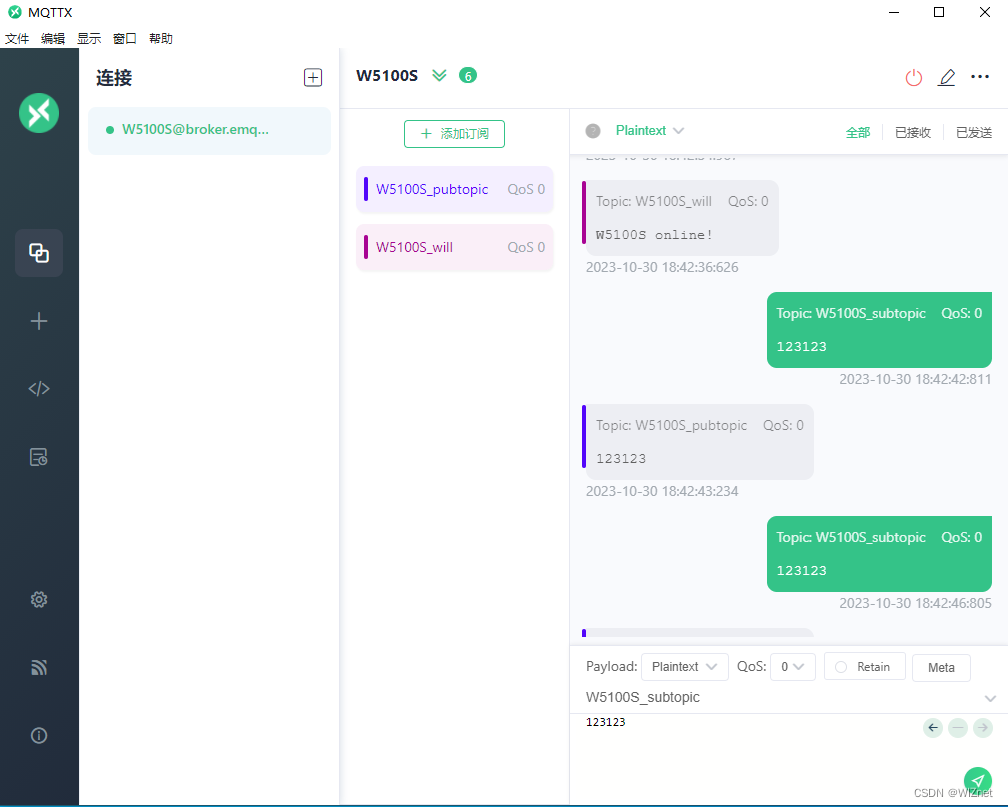Click the timestamp 2023-10-30 18:42:36:626
The height and width of the screenshot is (807, 1008).
coord(662,267)
